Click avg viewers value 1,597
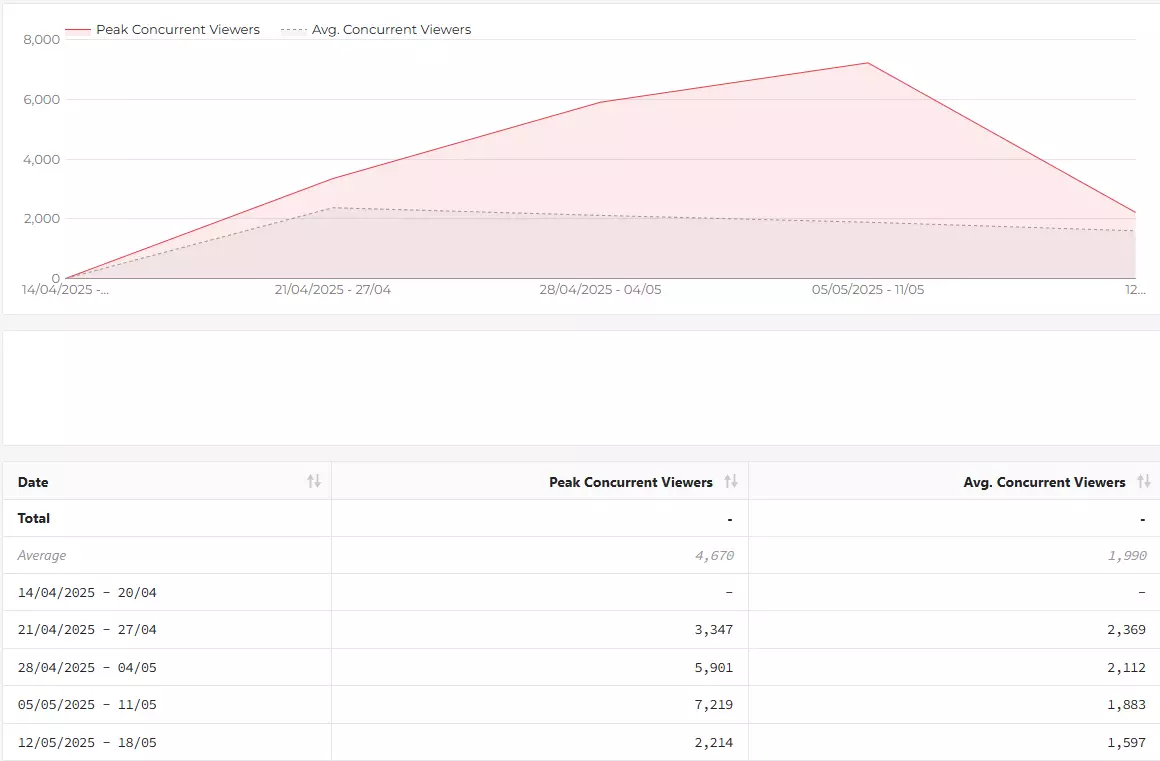Screen dimensions: 1160x761 point(1127,742)
